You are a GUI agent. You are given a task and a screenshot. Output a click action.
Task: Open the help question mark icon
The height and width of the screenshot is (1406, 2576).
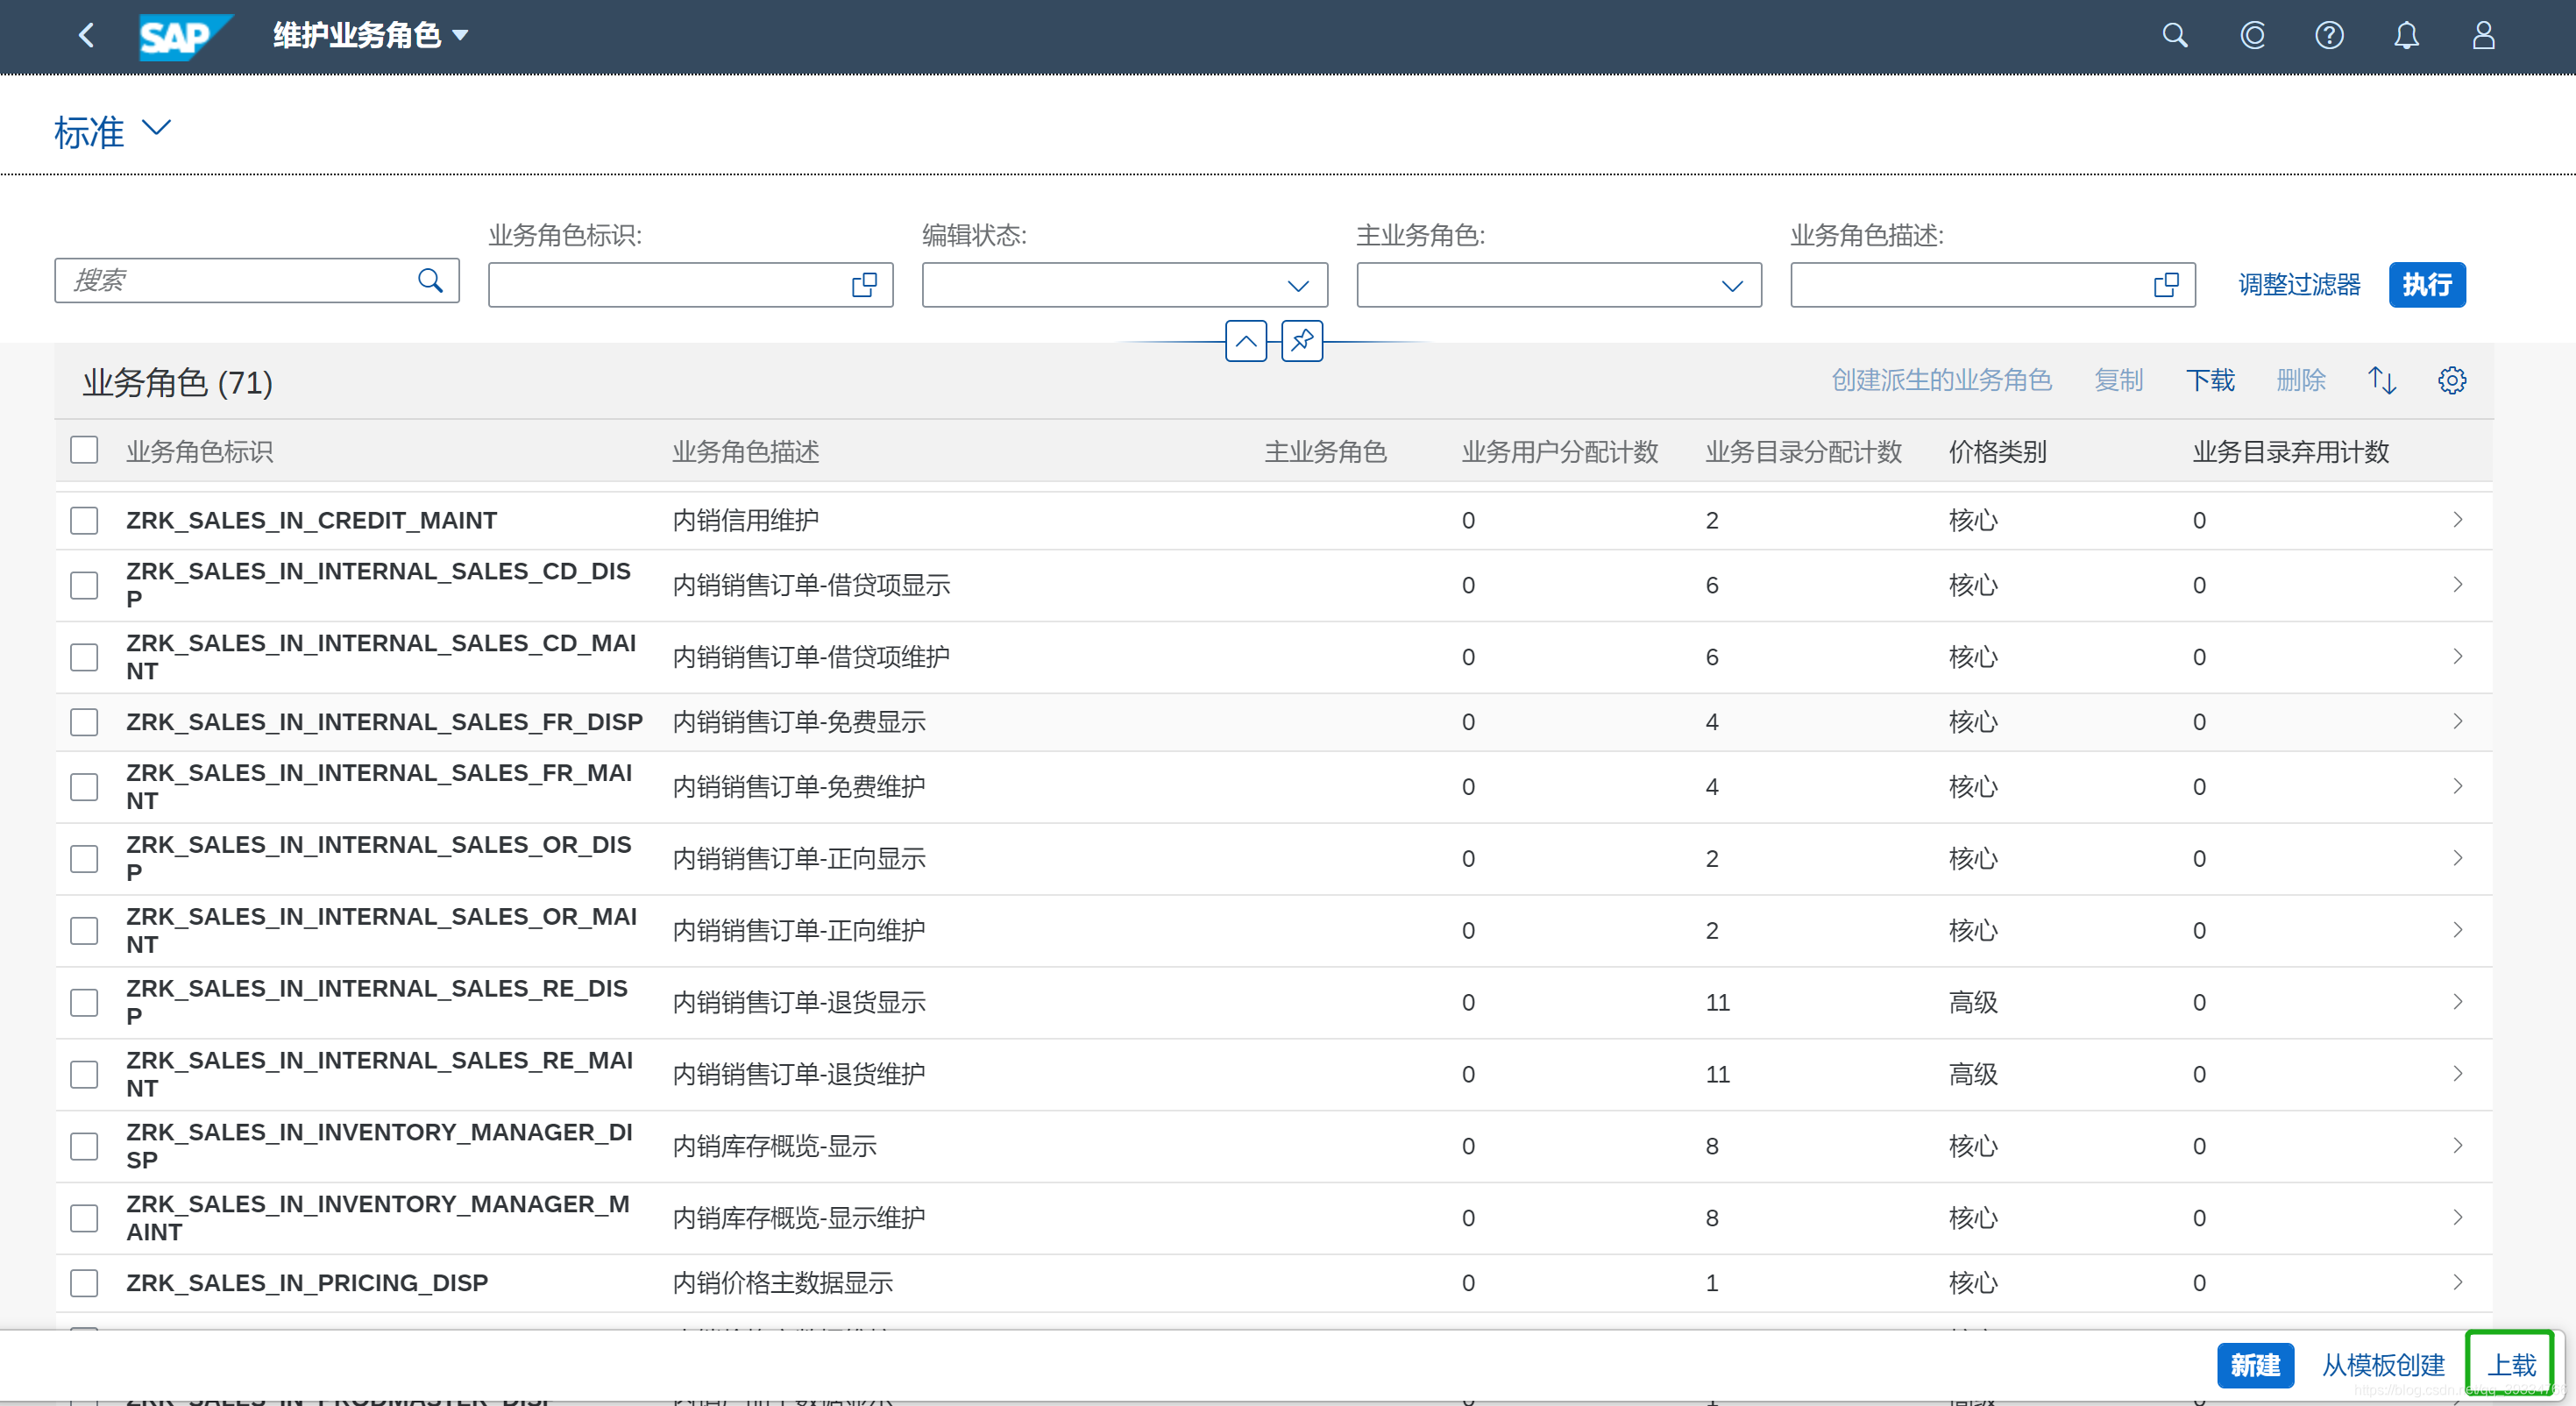pos(2329,36)
